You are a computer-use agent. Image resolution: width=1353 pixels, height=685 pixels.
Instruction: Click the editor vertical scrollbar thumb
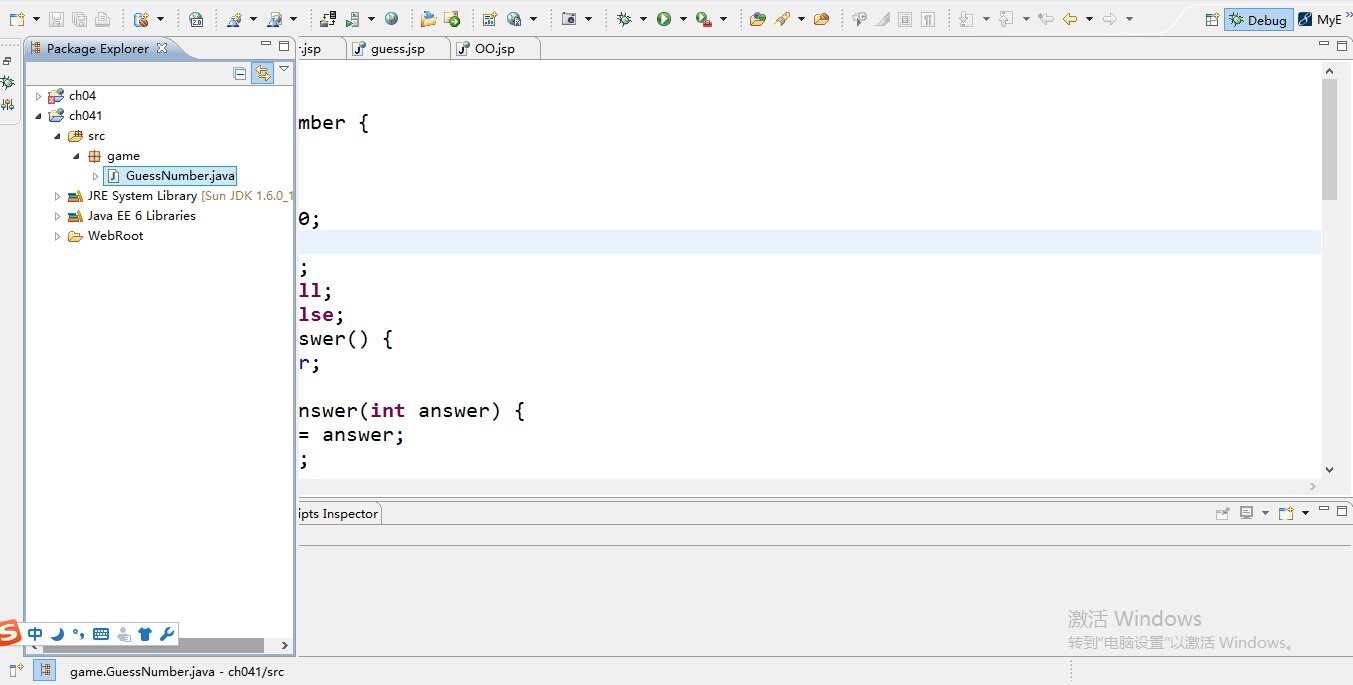(x=1329, y=139)
